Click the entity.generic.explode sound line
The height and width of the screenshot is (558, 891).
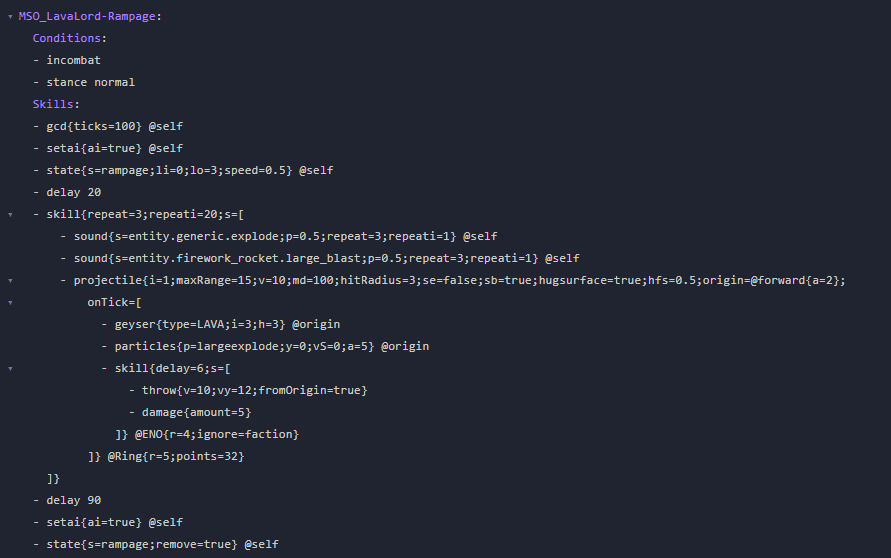pos(280,236)
